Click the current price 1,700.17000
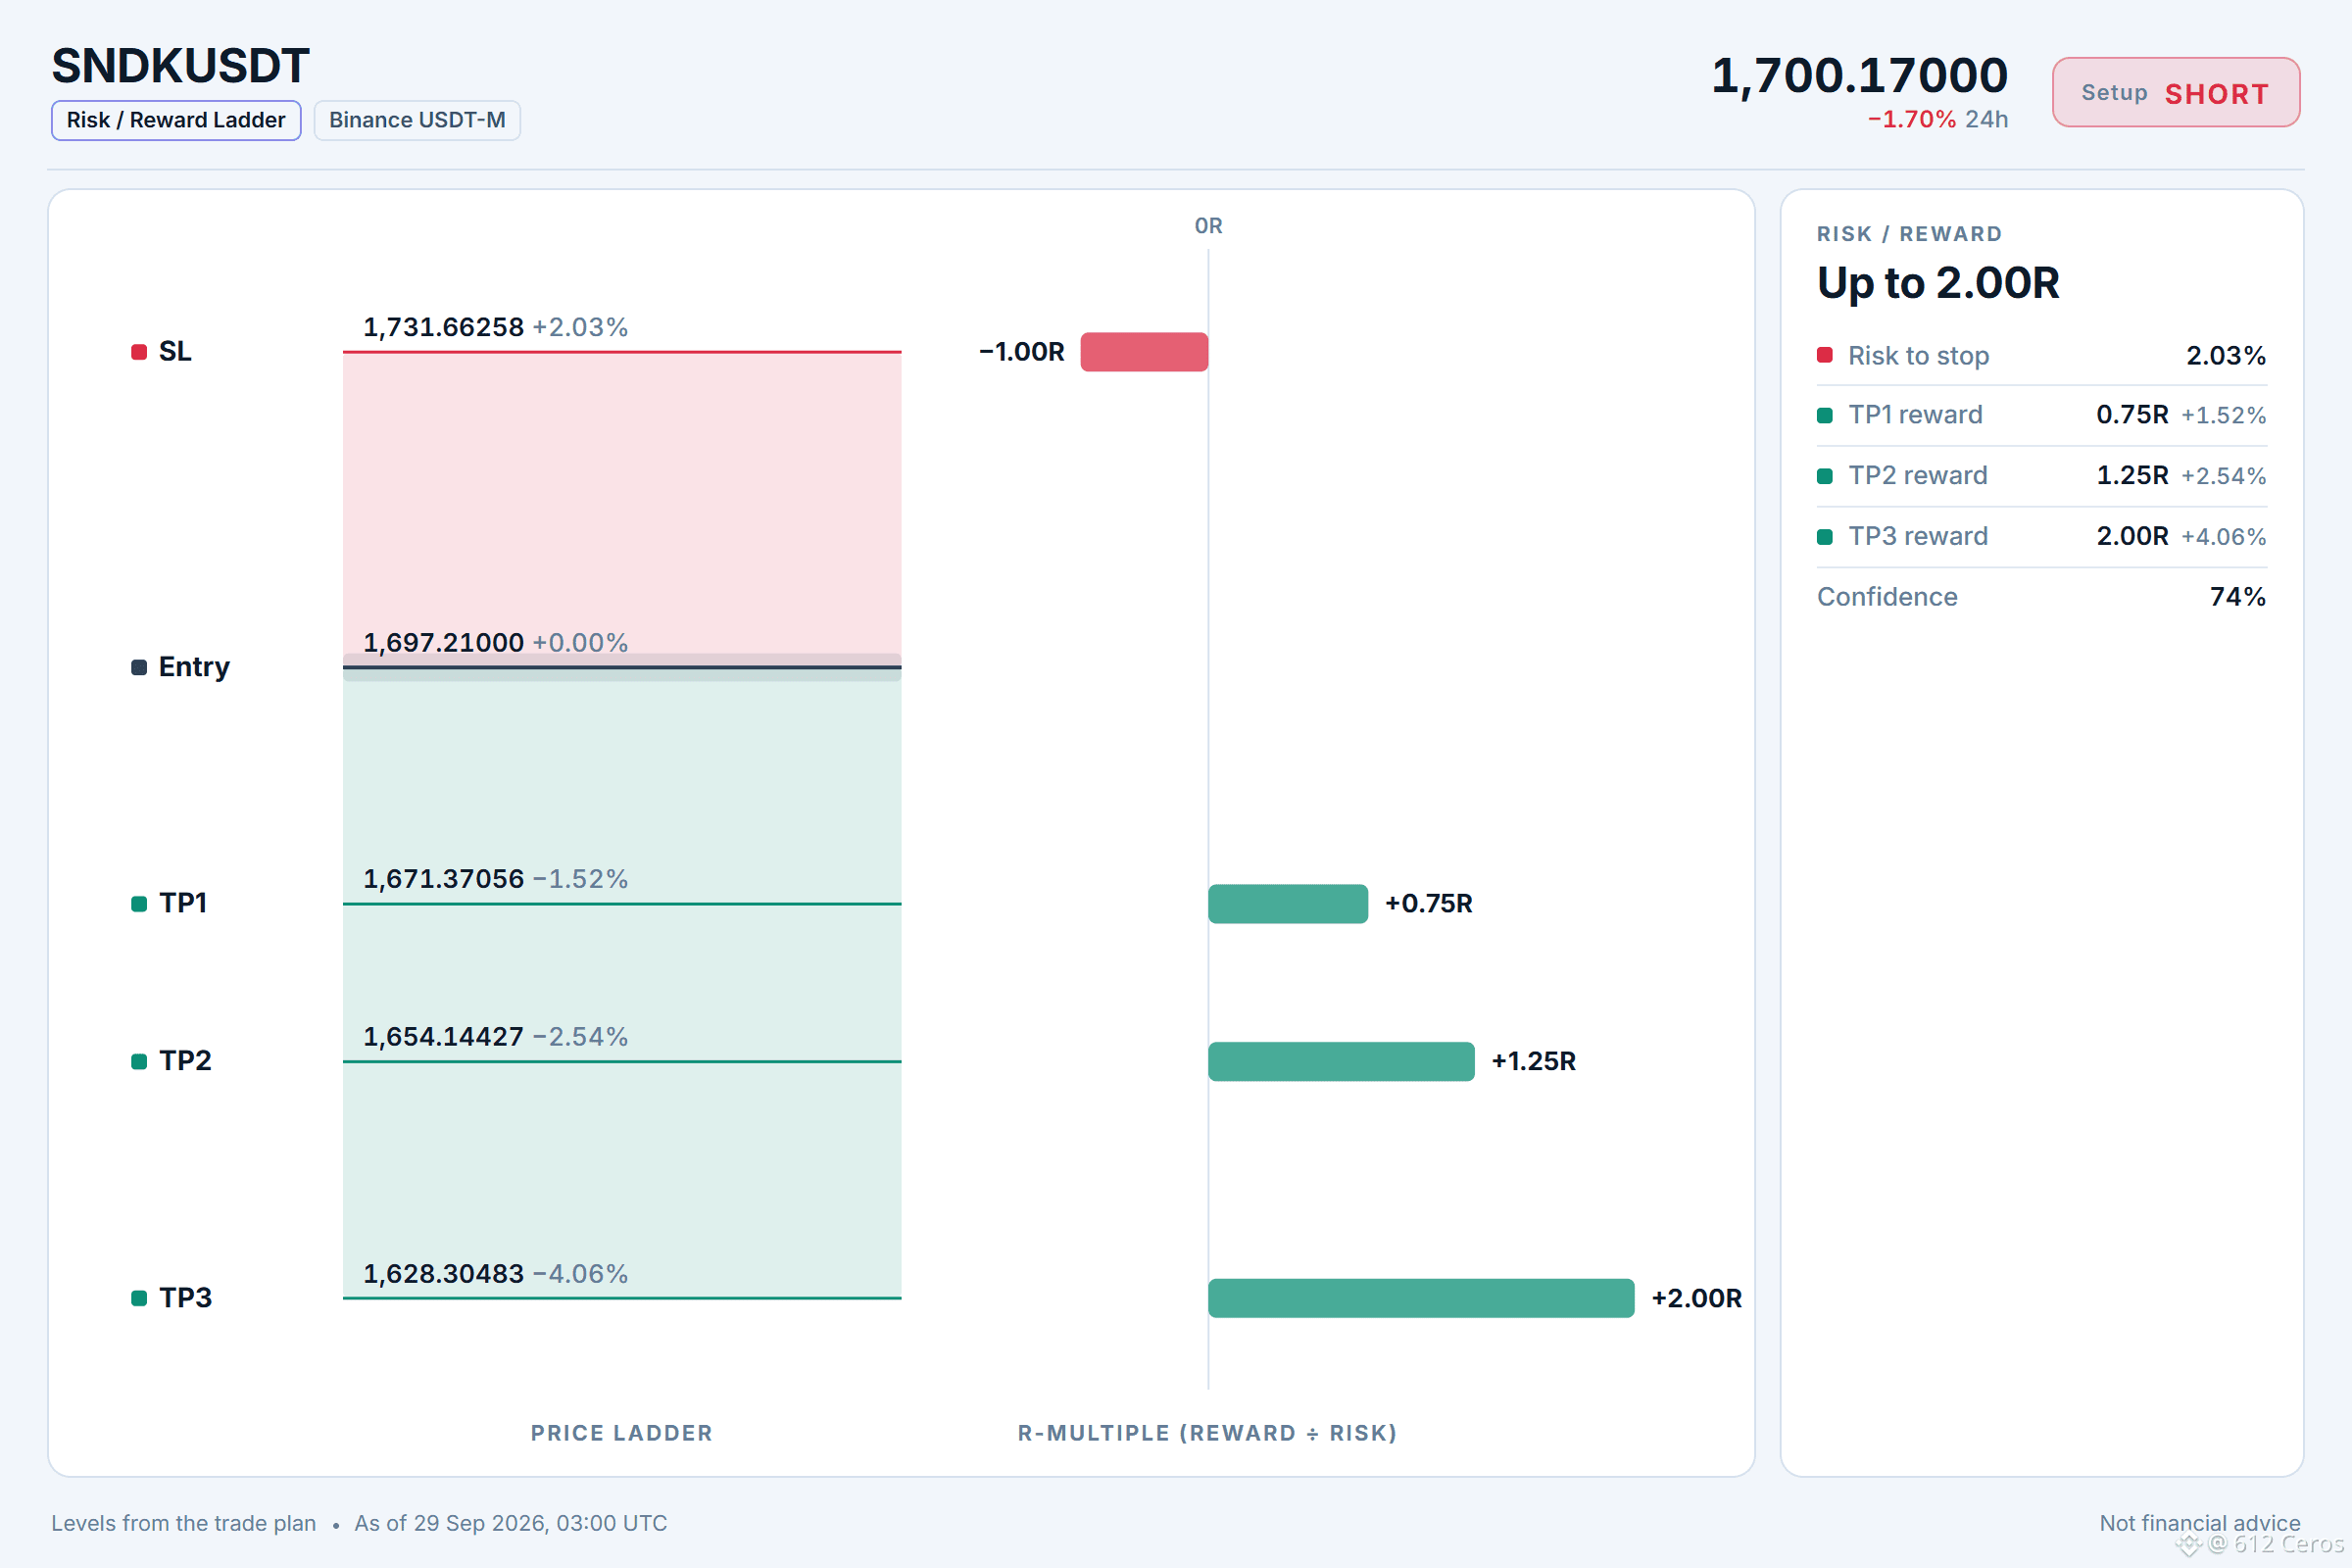The height and width of the screenshot is (1568, 2352). pos(1859,76)
